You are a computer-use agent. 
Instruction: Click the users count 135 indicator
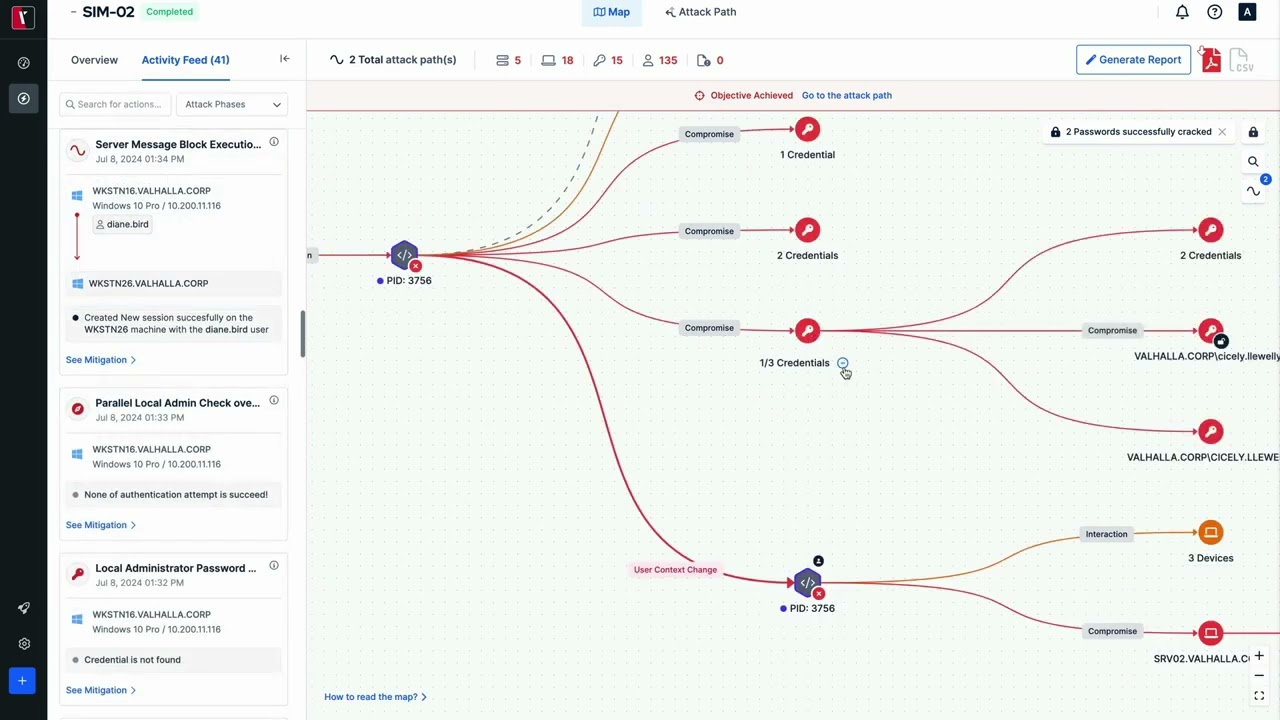(660, 60)
